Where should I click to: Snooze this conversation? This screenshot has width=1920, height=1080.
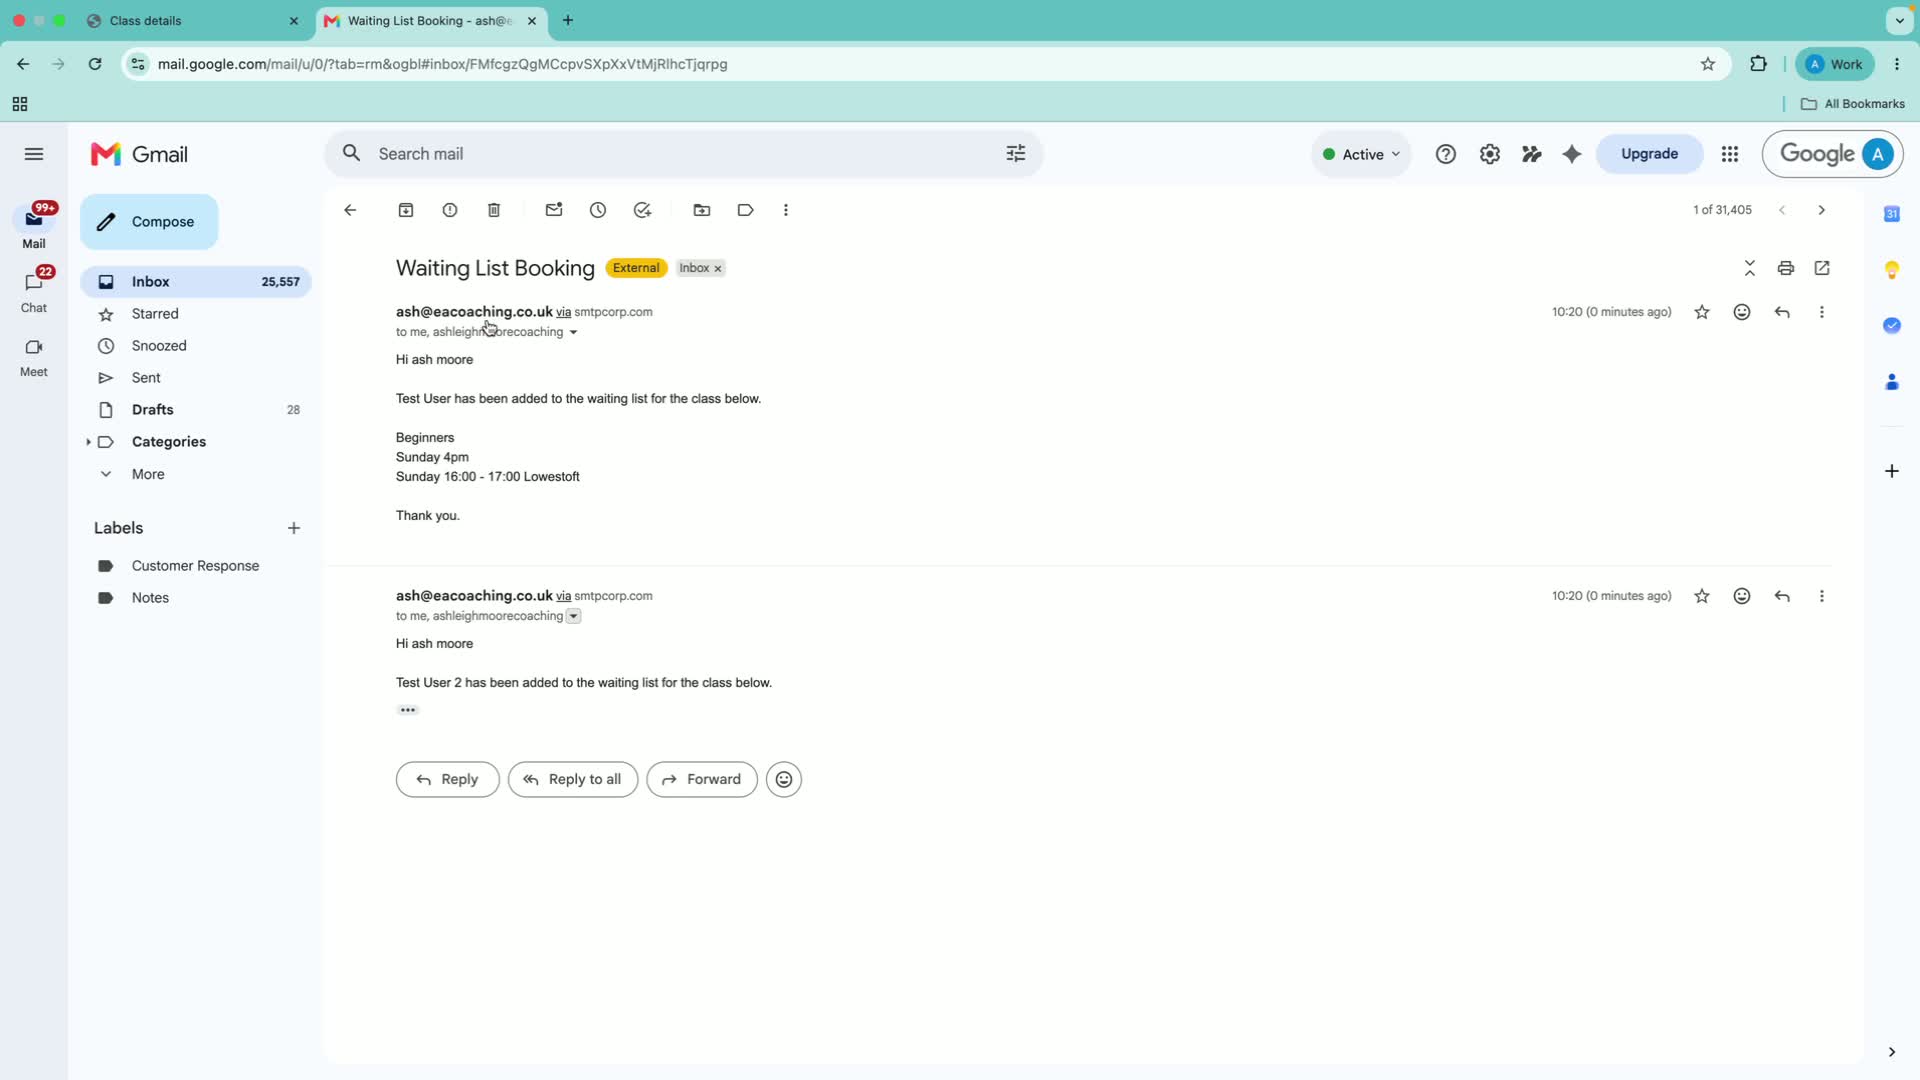598,210
